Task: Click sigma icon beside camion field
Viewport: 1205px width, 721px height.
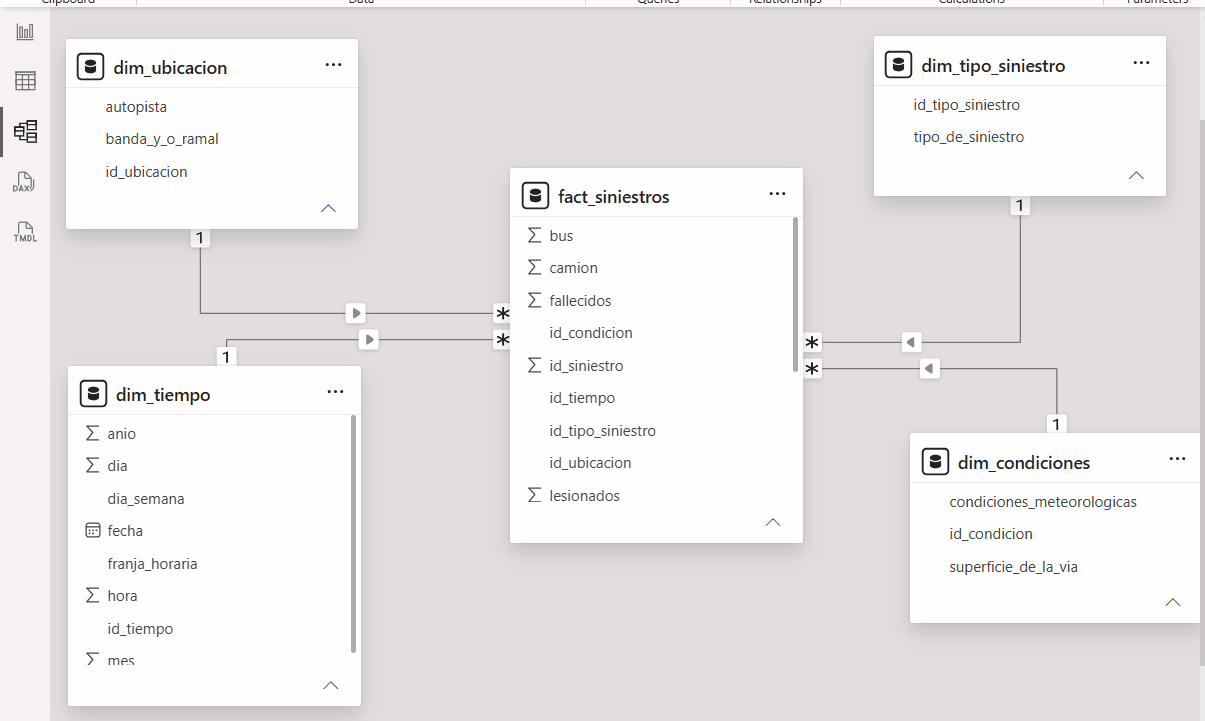Action: coord(533,268)
